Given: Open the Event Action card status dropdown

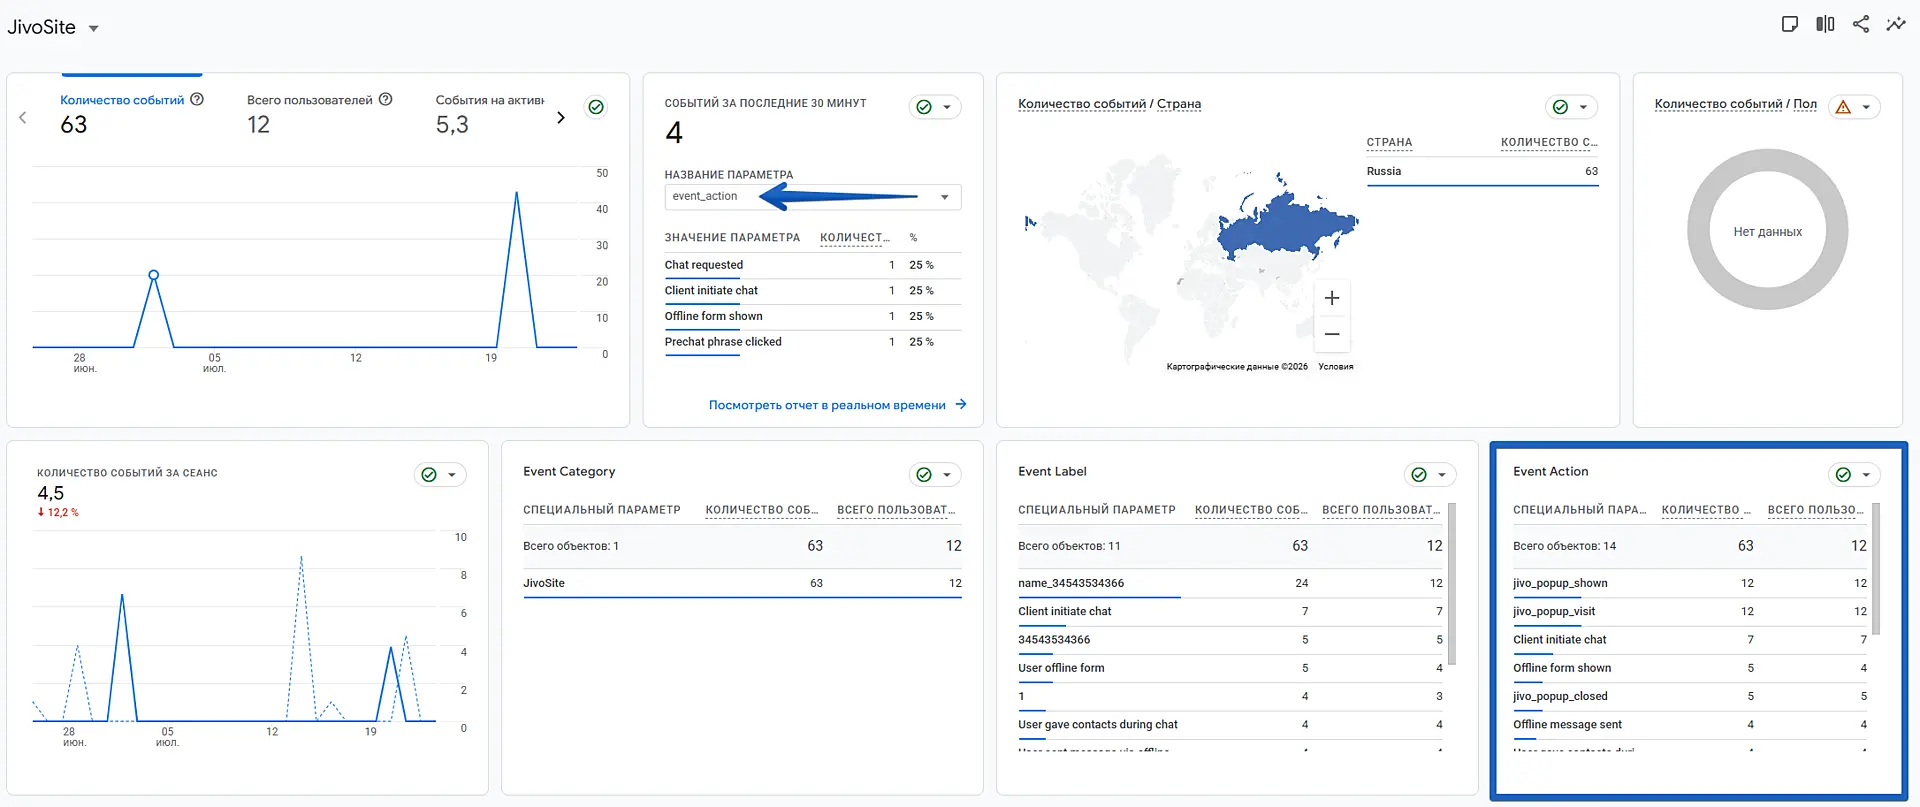Looking at the screenshot, I should 1854,475.
